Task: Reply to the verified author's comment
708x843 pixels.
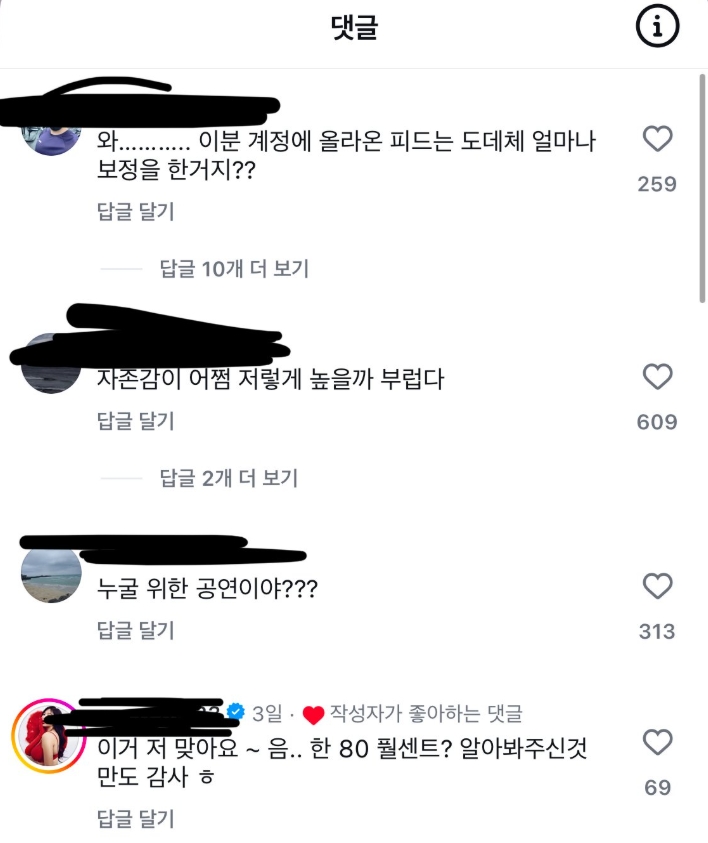Action: click(135, 819)
